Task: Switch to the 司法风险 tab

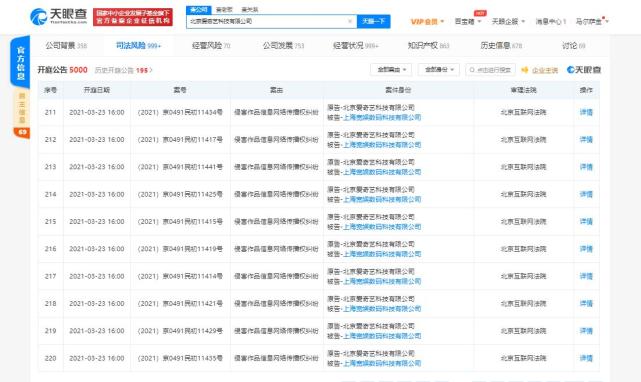Action: pos(138,45)
